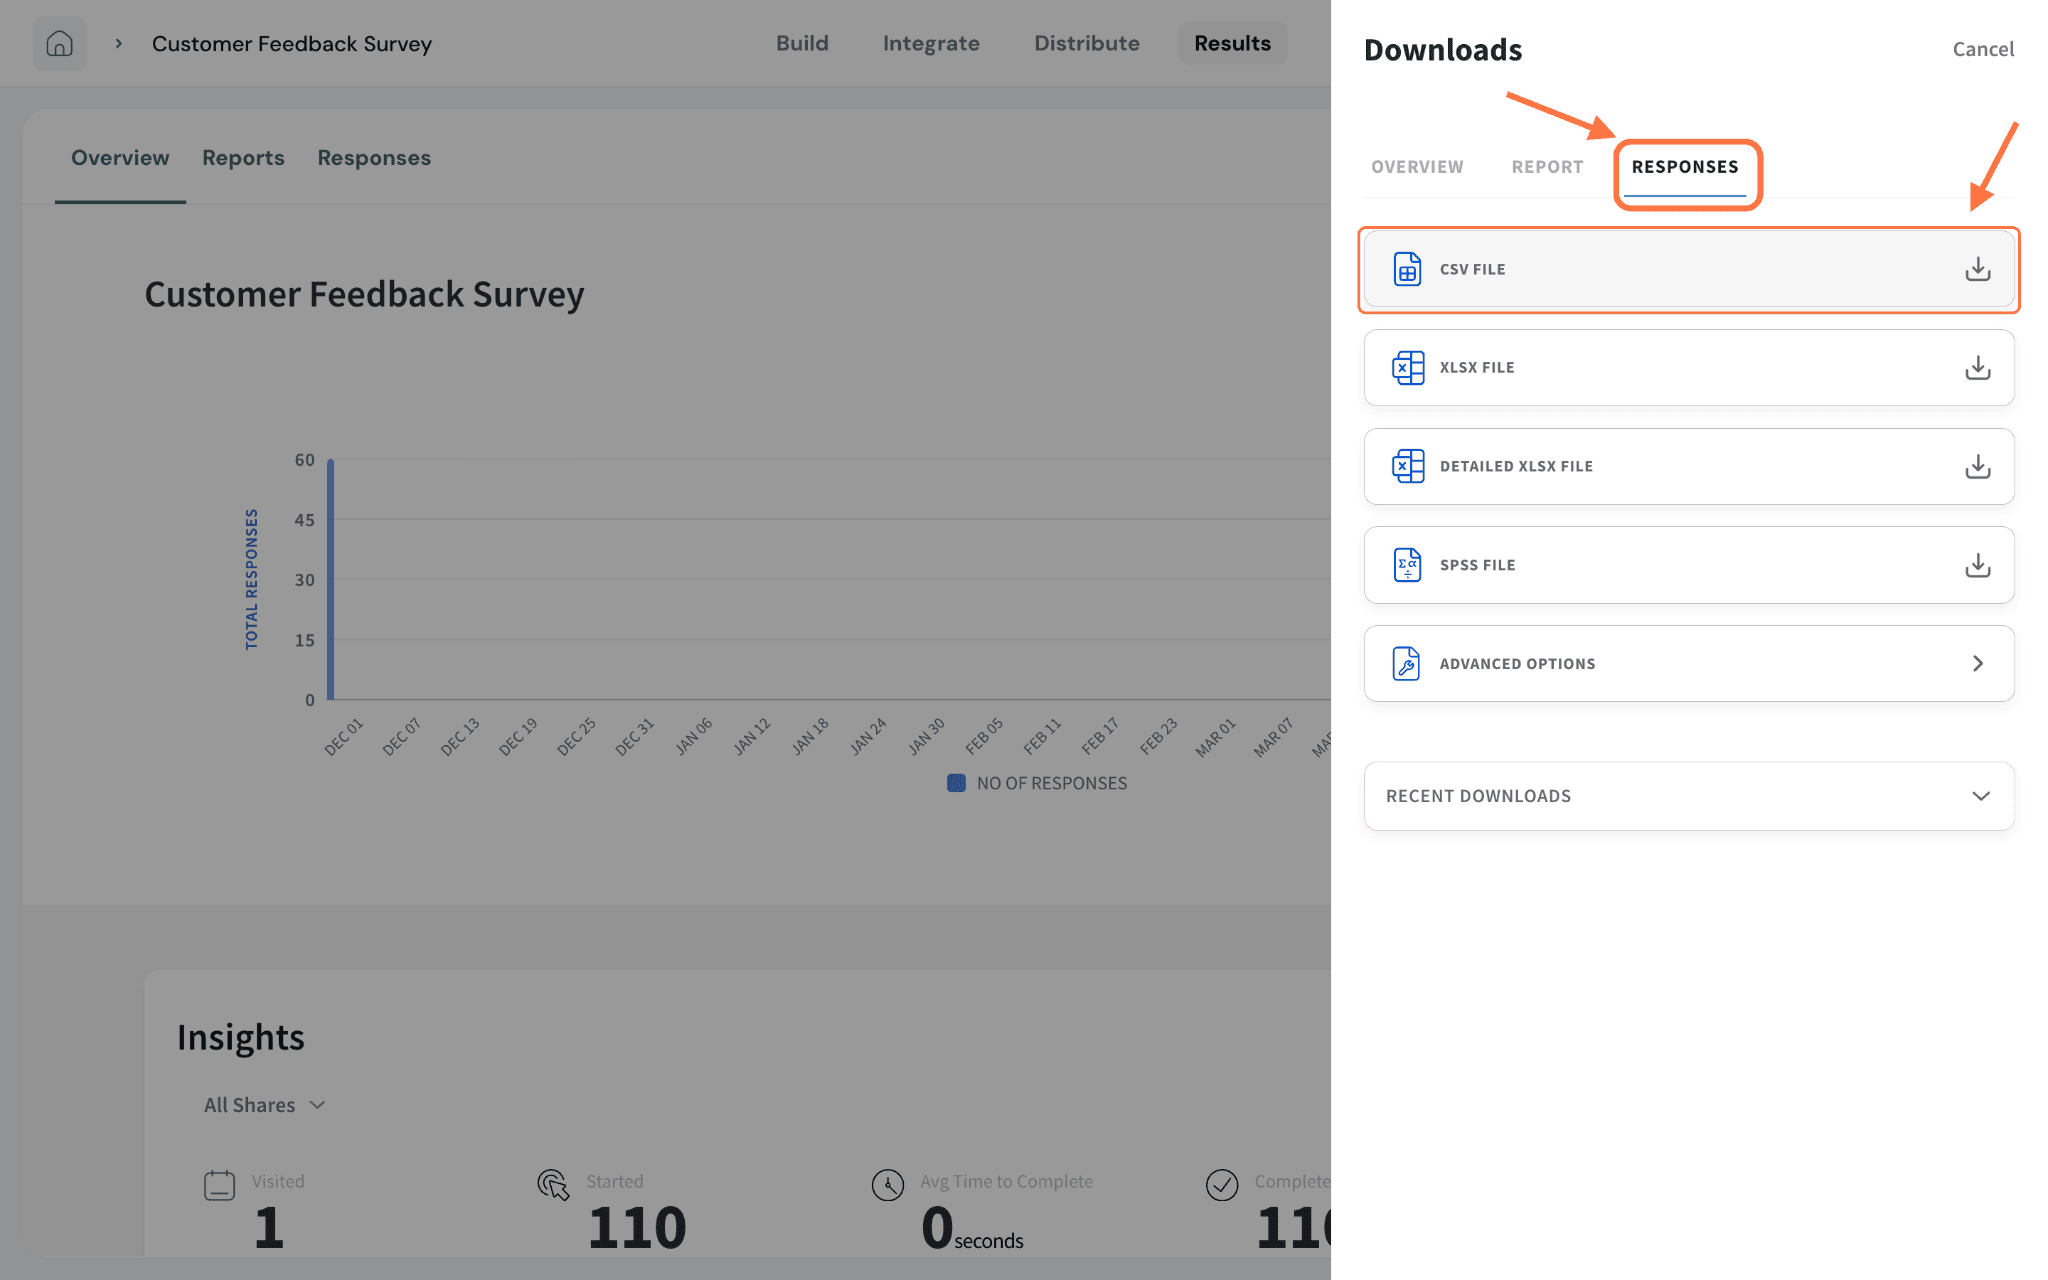Click the blue response bar in chart

coord(331,579)
